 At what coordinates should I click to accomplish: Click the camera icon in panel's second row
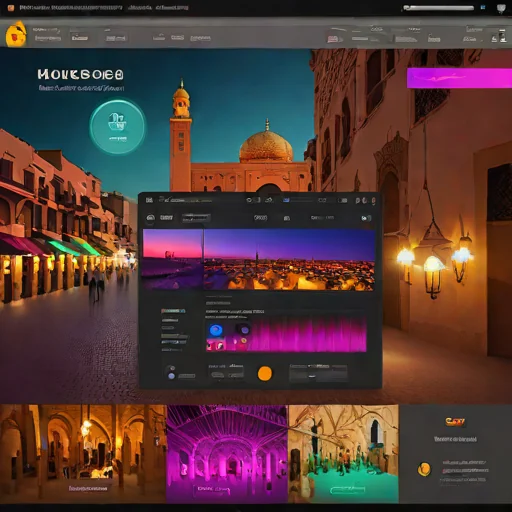click(287, 218)
